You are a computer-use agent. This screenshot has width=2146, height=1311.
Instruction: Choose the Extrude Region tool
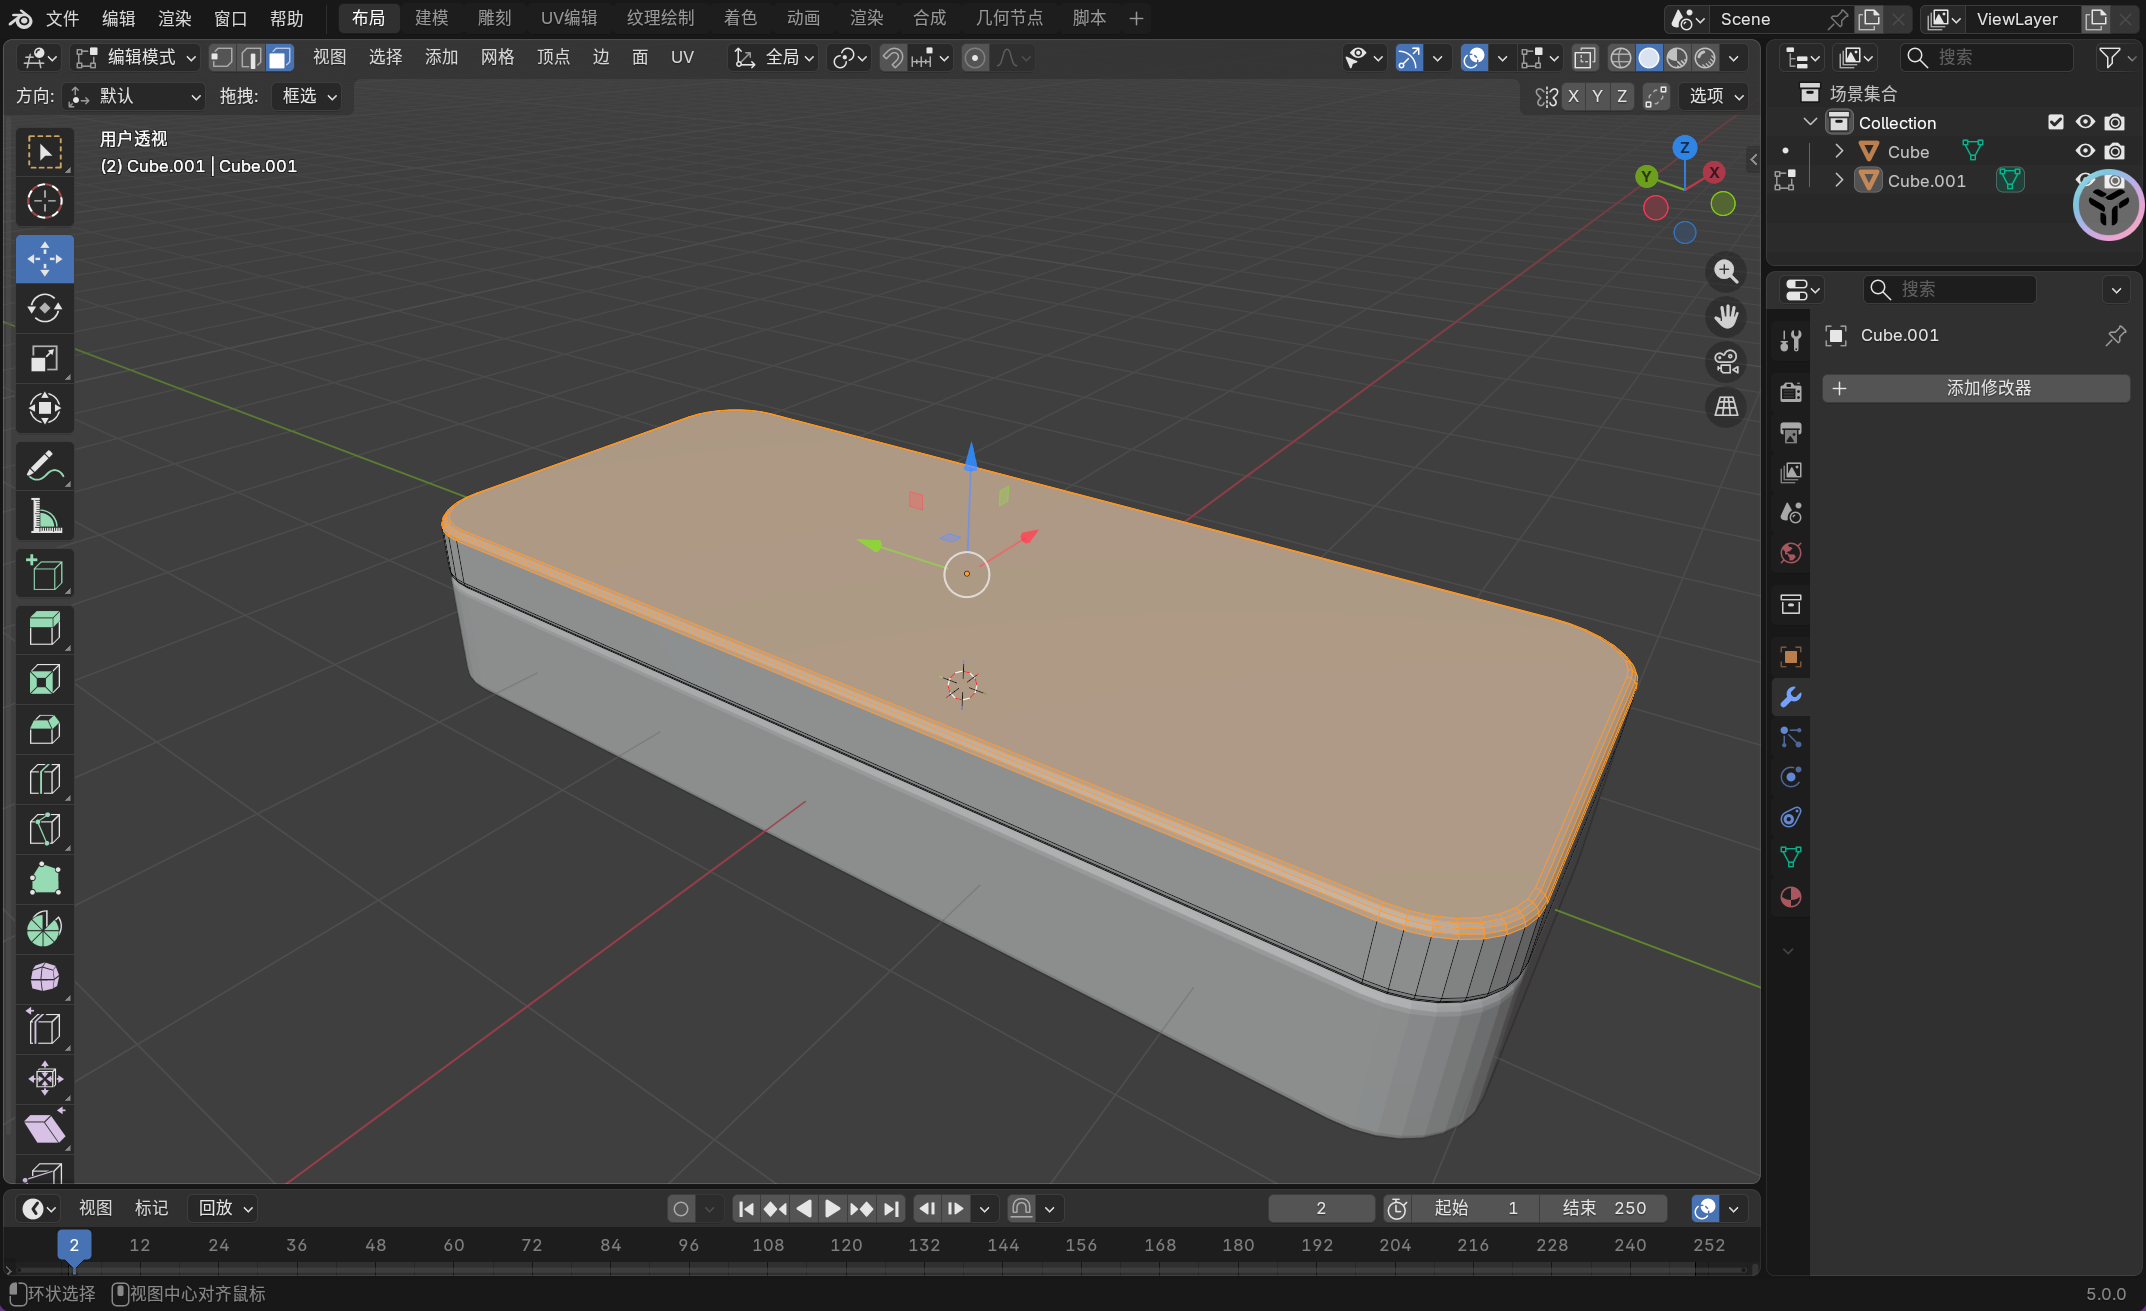coord(44,629)
